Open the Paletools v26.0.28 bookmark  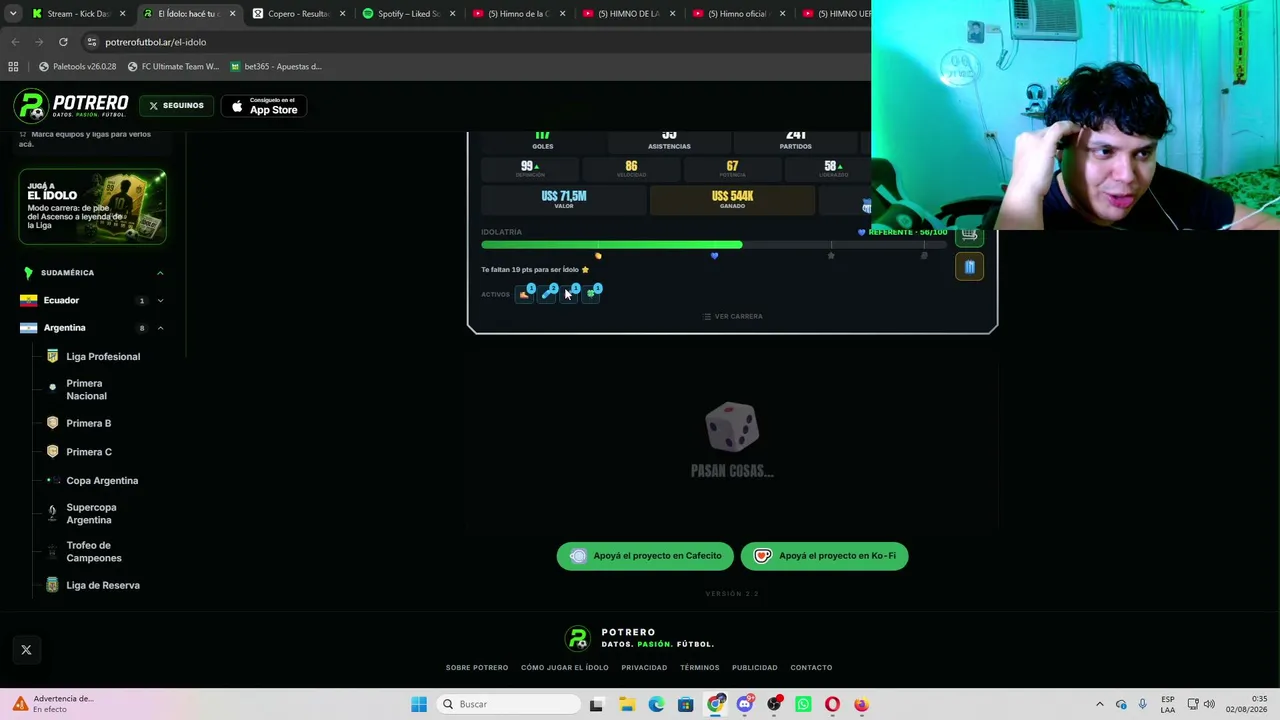[x=77, y=67]
